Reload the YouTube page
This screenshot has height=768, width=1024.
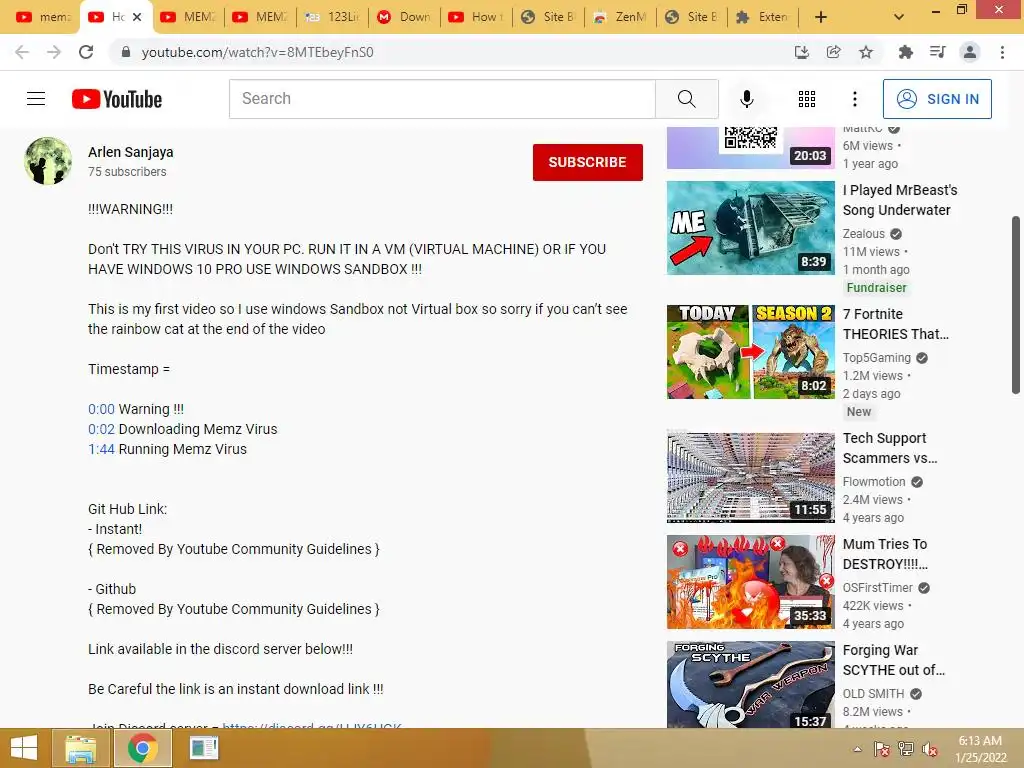click(x=86, y=52)
